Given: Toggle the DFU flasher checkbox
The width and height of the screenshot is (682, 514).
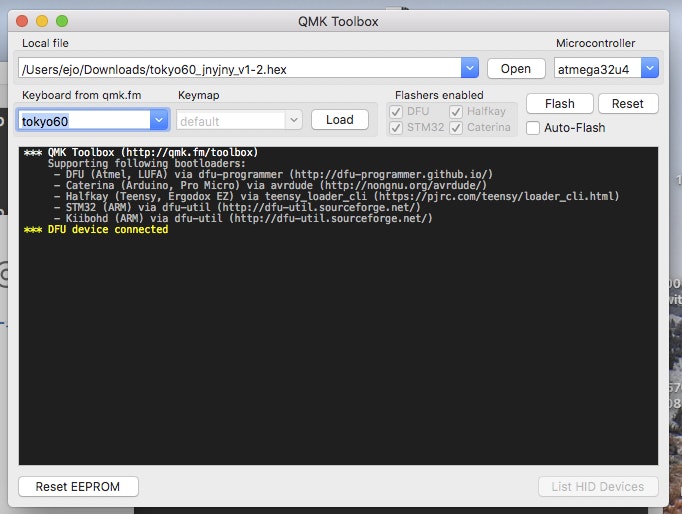Looking at the screenshot, I should (x=397, y=111).
